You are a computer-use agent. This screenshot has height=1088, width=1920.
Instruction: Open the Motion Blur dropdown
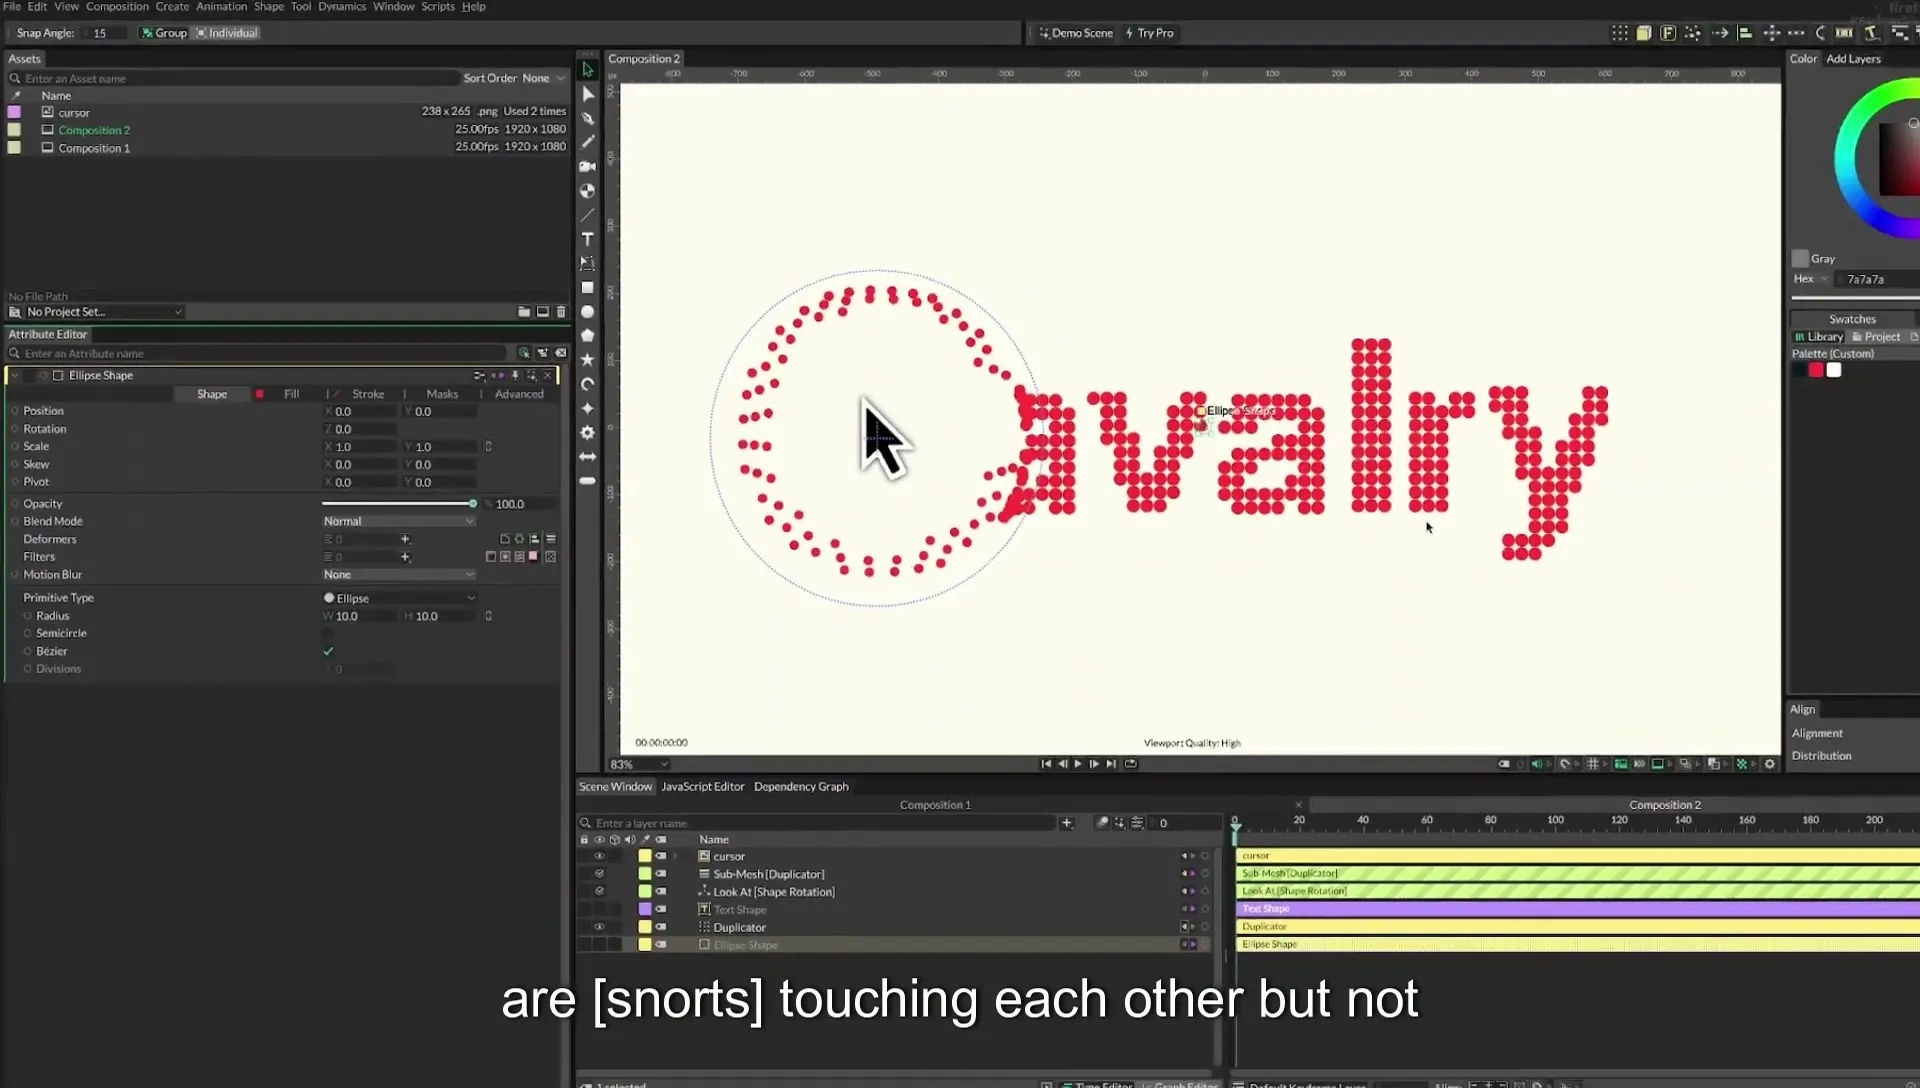[398, 575]
